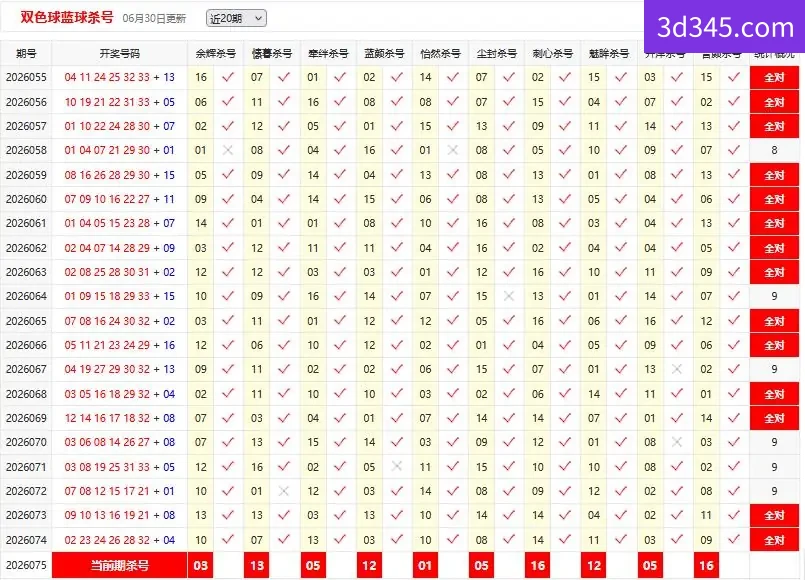Image resolution: width=805 pixels, height=580 pixels.
Task: Click red checkmark in row 2026055 余辉 column
Action: (228, 77)
